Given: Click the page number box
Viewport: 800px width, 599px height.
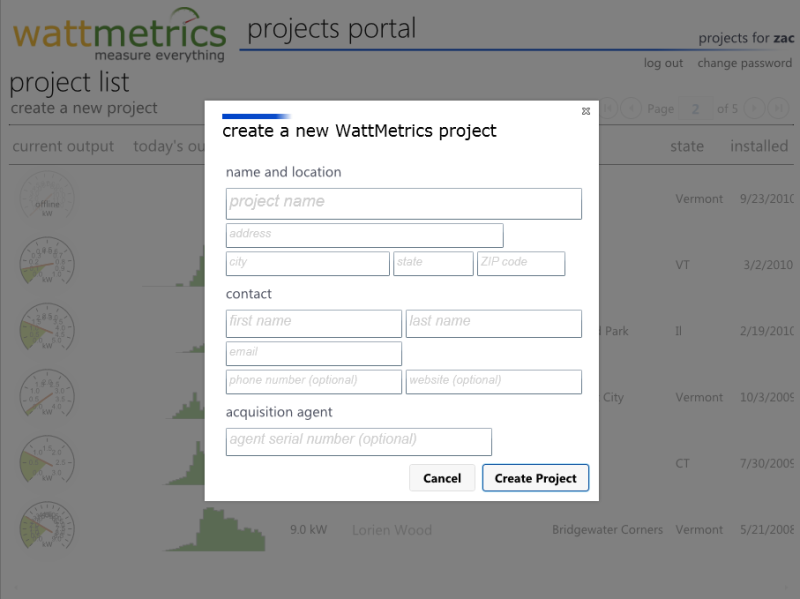Looking at the screenshot, I should pyautogui.click(x=695, y=109).
